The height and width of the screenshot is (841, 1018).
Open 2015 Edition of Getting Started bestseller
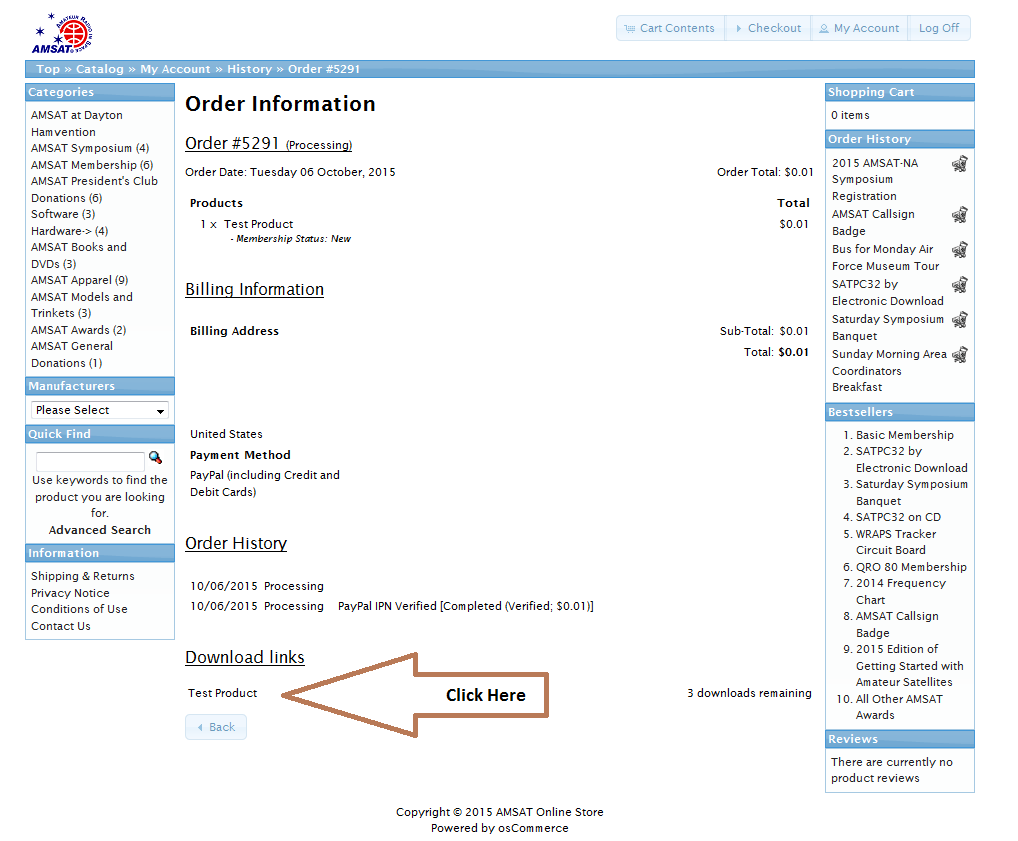910,666
